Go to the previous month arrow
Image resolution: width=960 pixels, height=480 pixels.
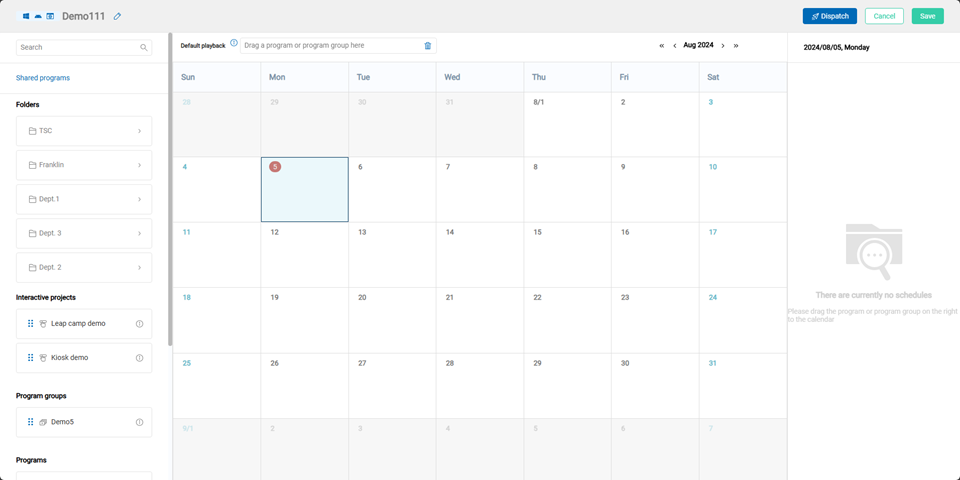(x=675, y=46)
